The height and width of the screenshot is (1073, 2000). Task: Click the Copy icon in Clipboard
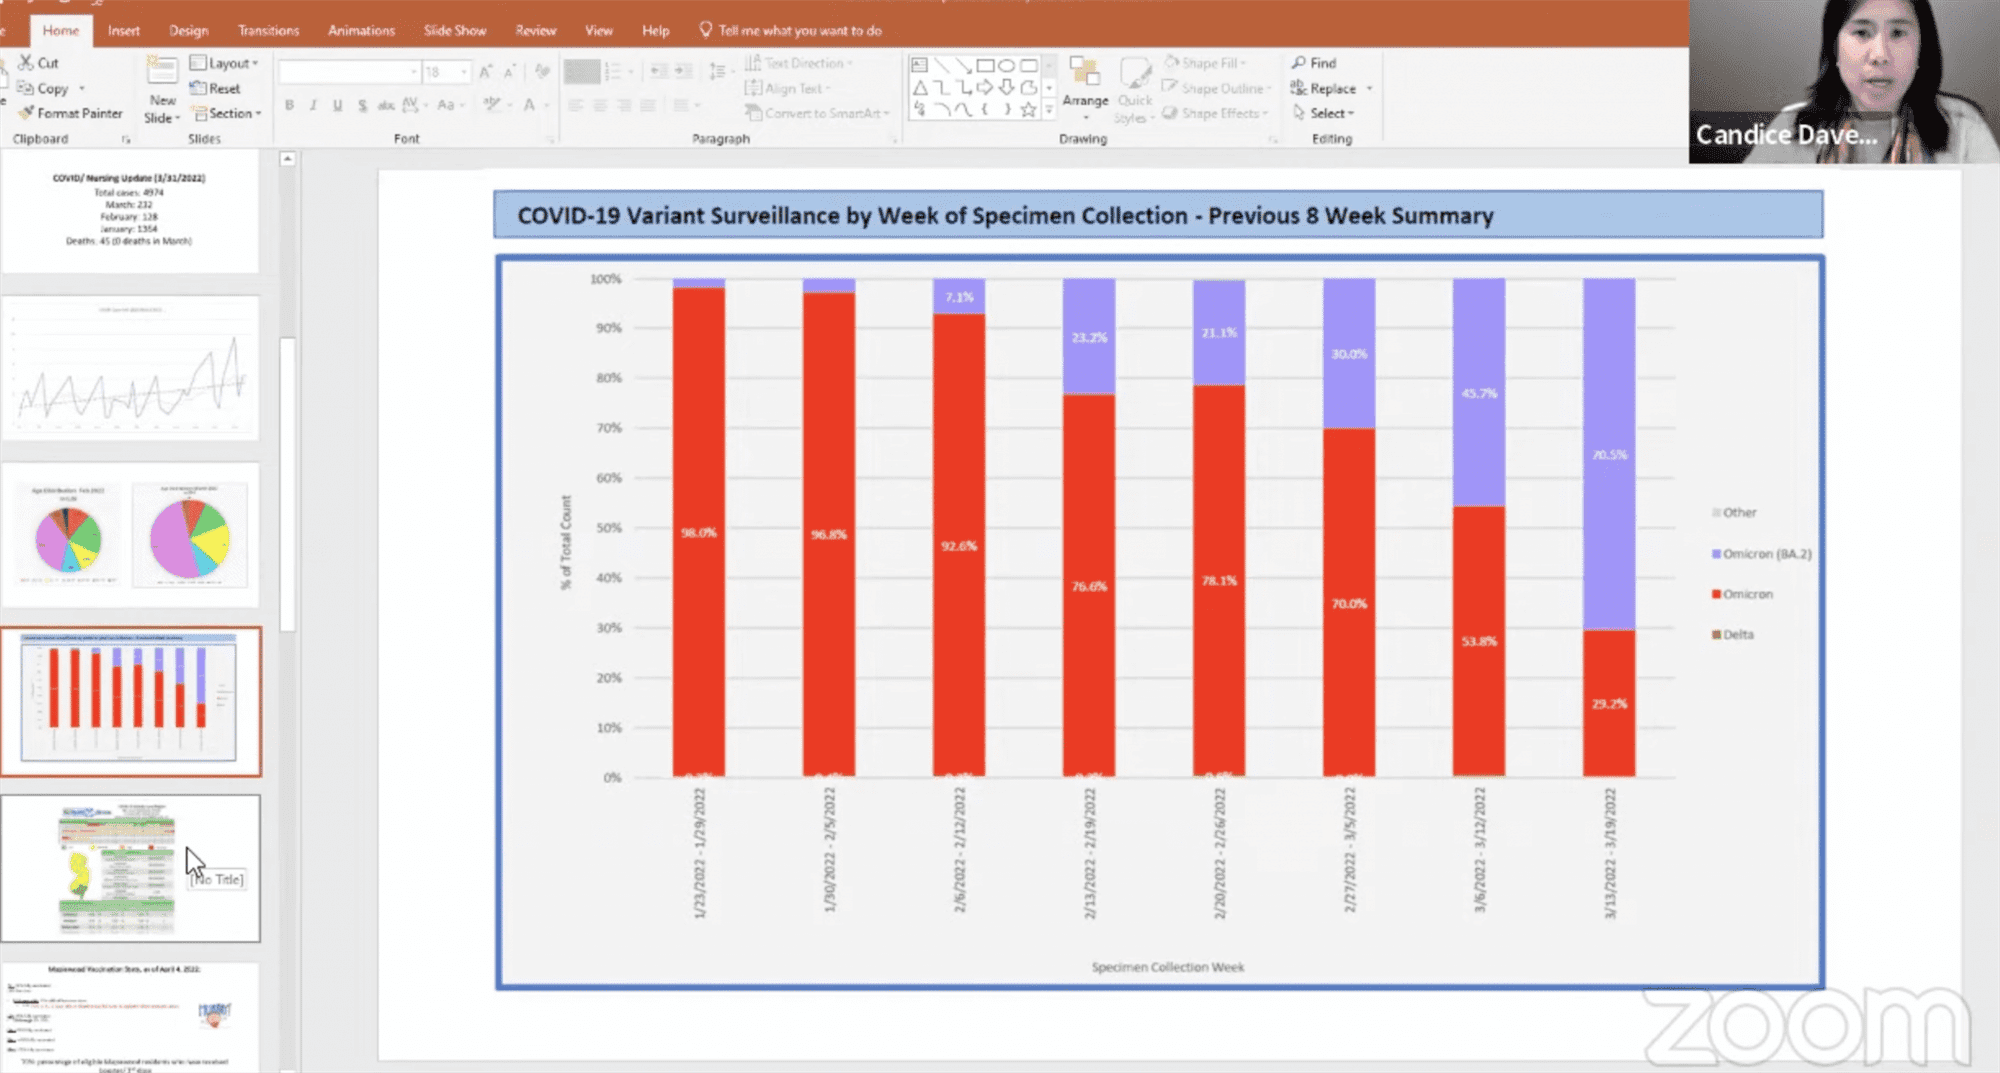tap(26, 88)
